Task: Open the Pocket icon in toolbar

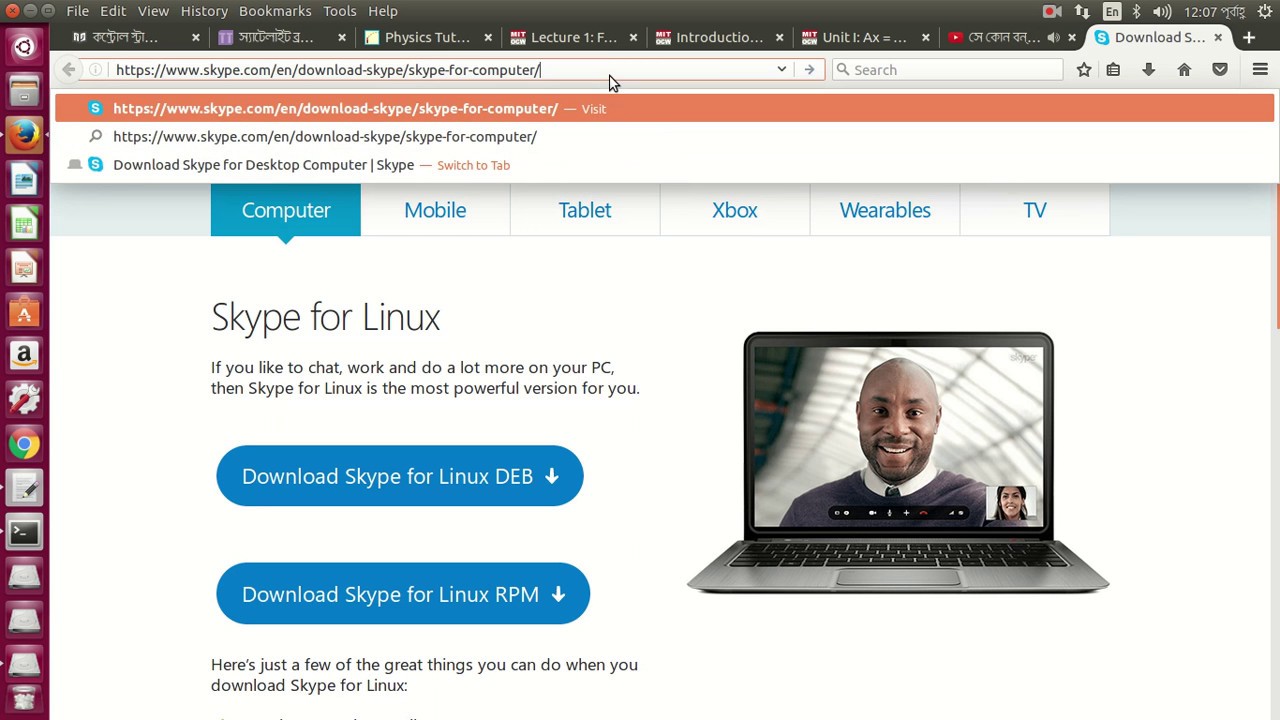Action: pos(1220,70)
